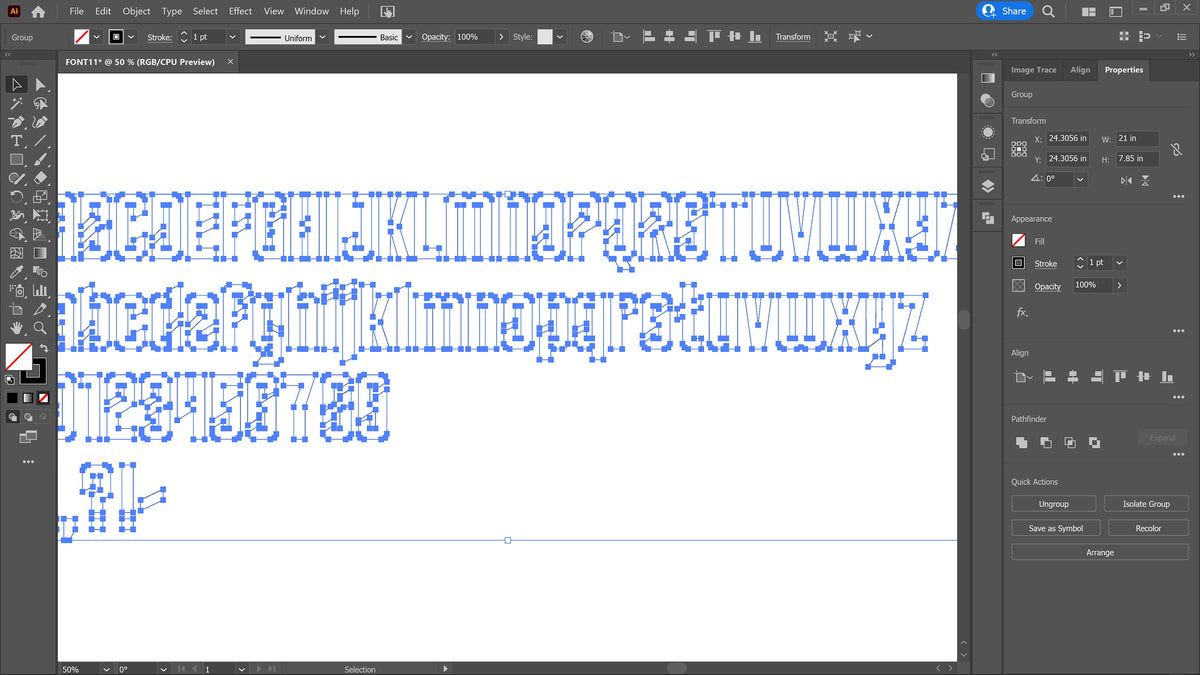1200x675 pixels.
Task: Click the Stroke swatch in Appearance
Action: click(1018, 263)
